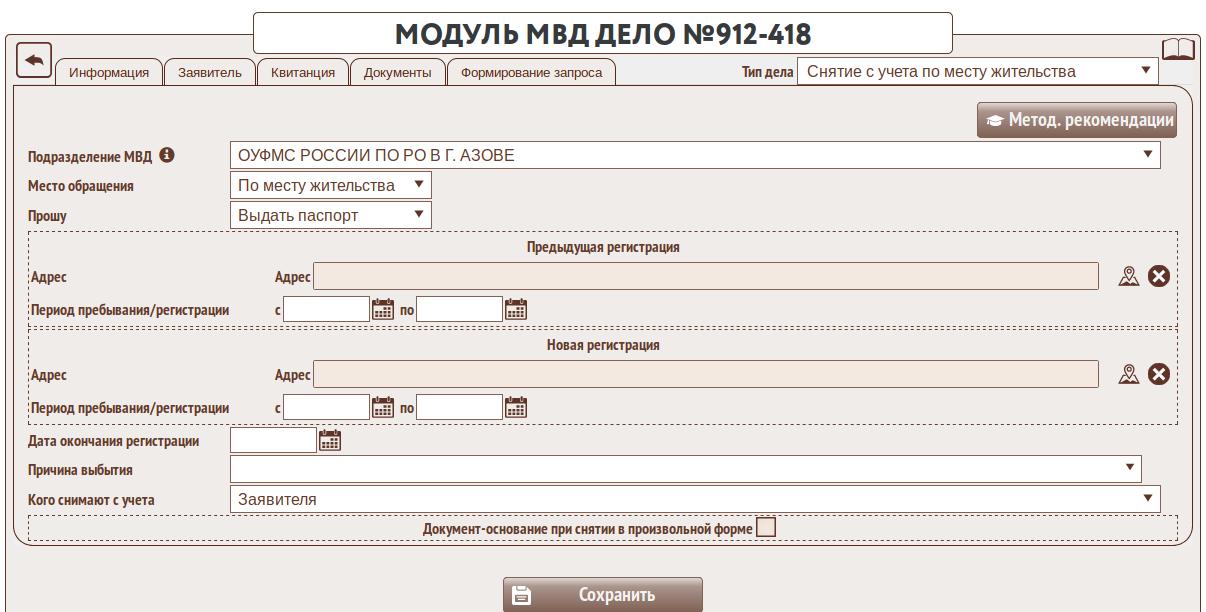Open Метод. рекомендации
The image size is (1206, 612).
1077,120
